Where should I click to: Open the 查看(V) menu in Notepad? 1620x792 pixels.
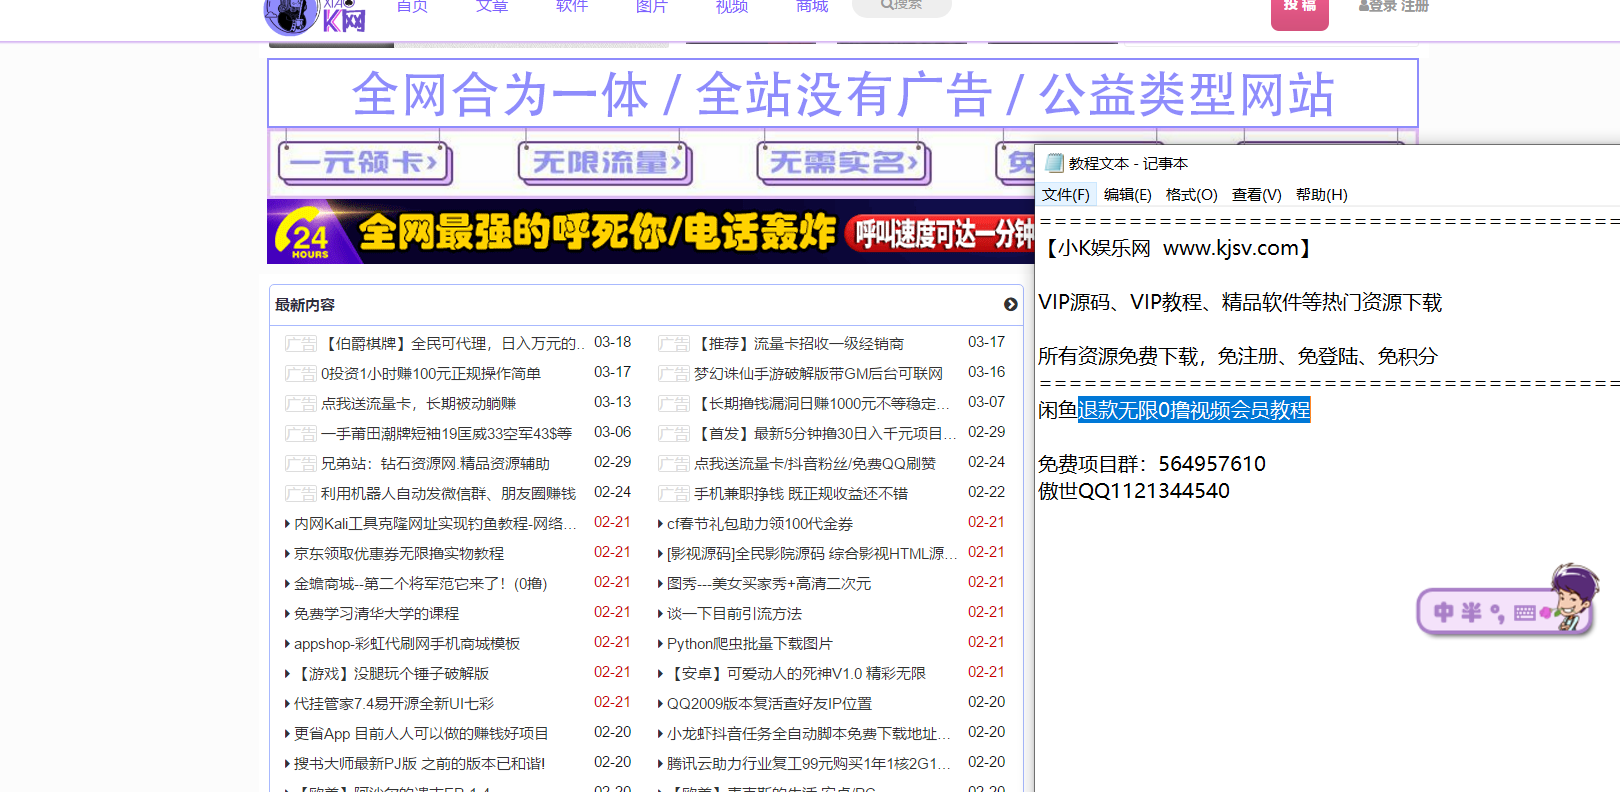click(x=1257, y=194)
